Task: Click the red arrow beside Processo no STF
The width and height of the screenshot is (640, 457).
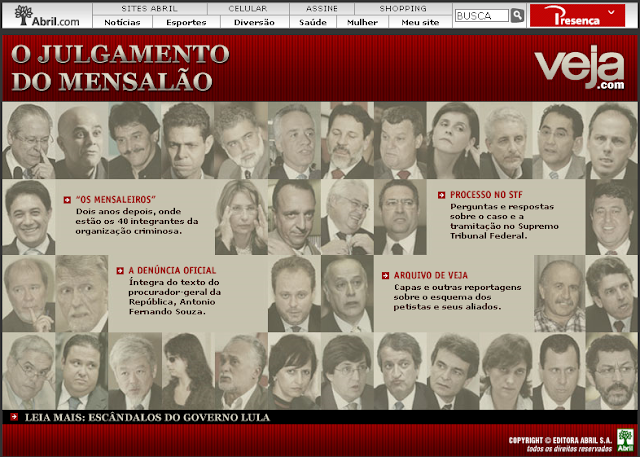Action: coord(441,195)
